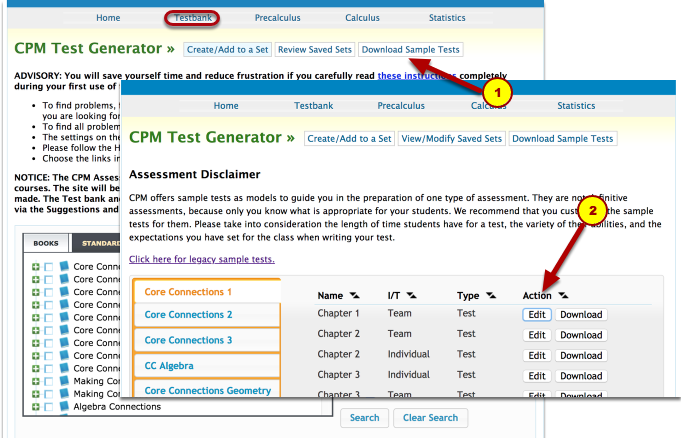Click the Search button

(x=364, y=418)
